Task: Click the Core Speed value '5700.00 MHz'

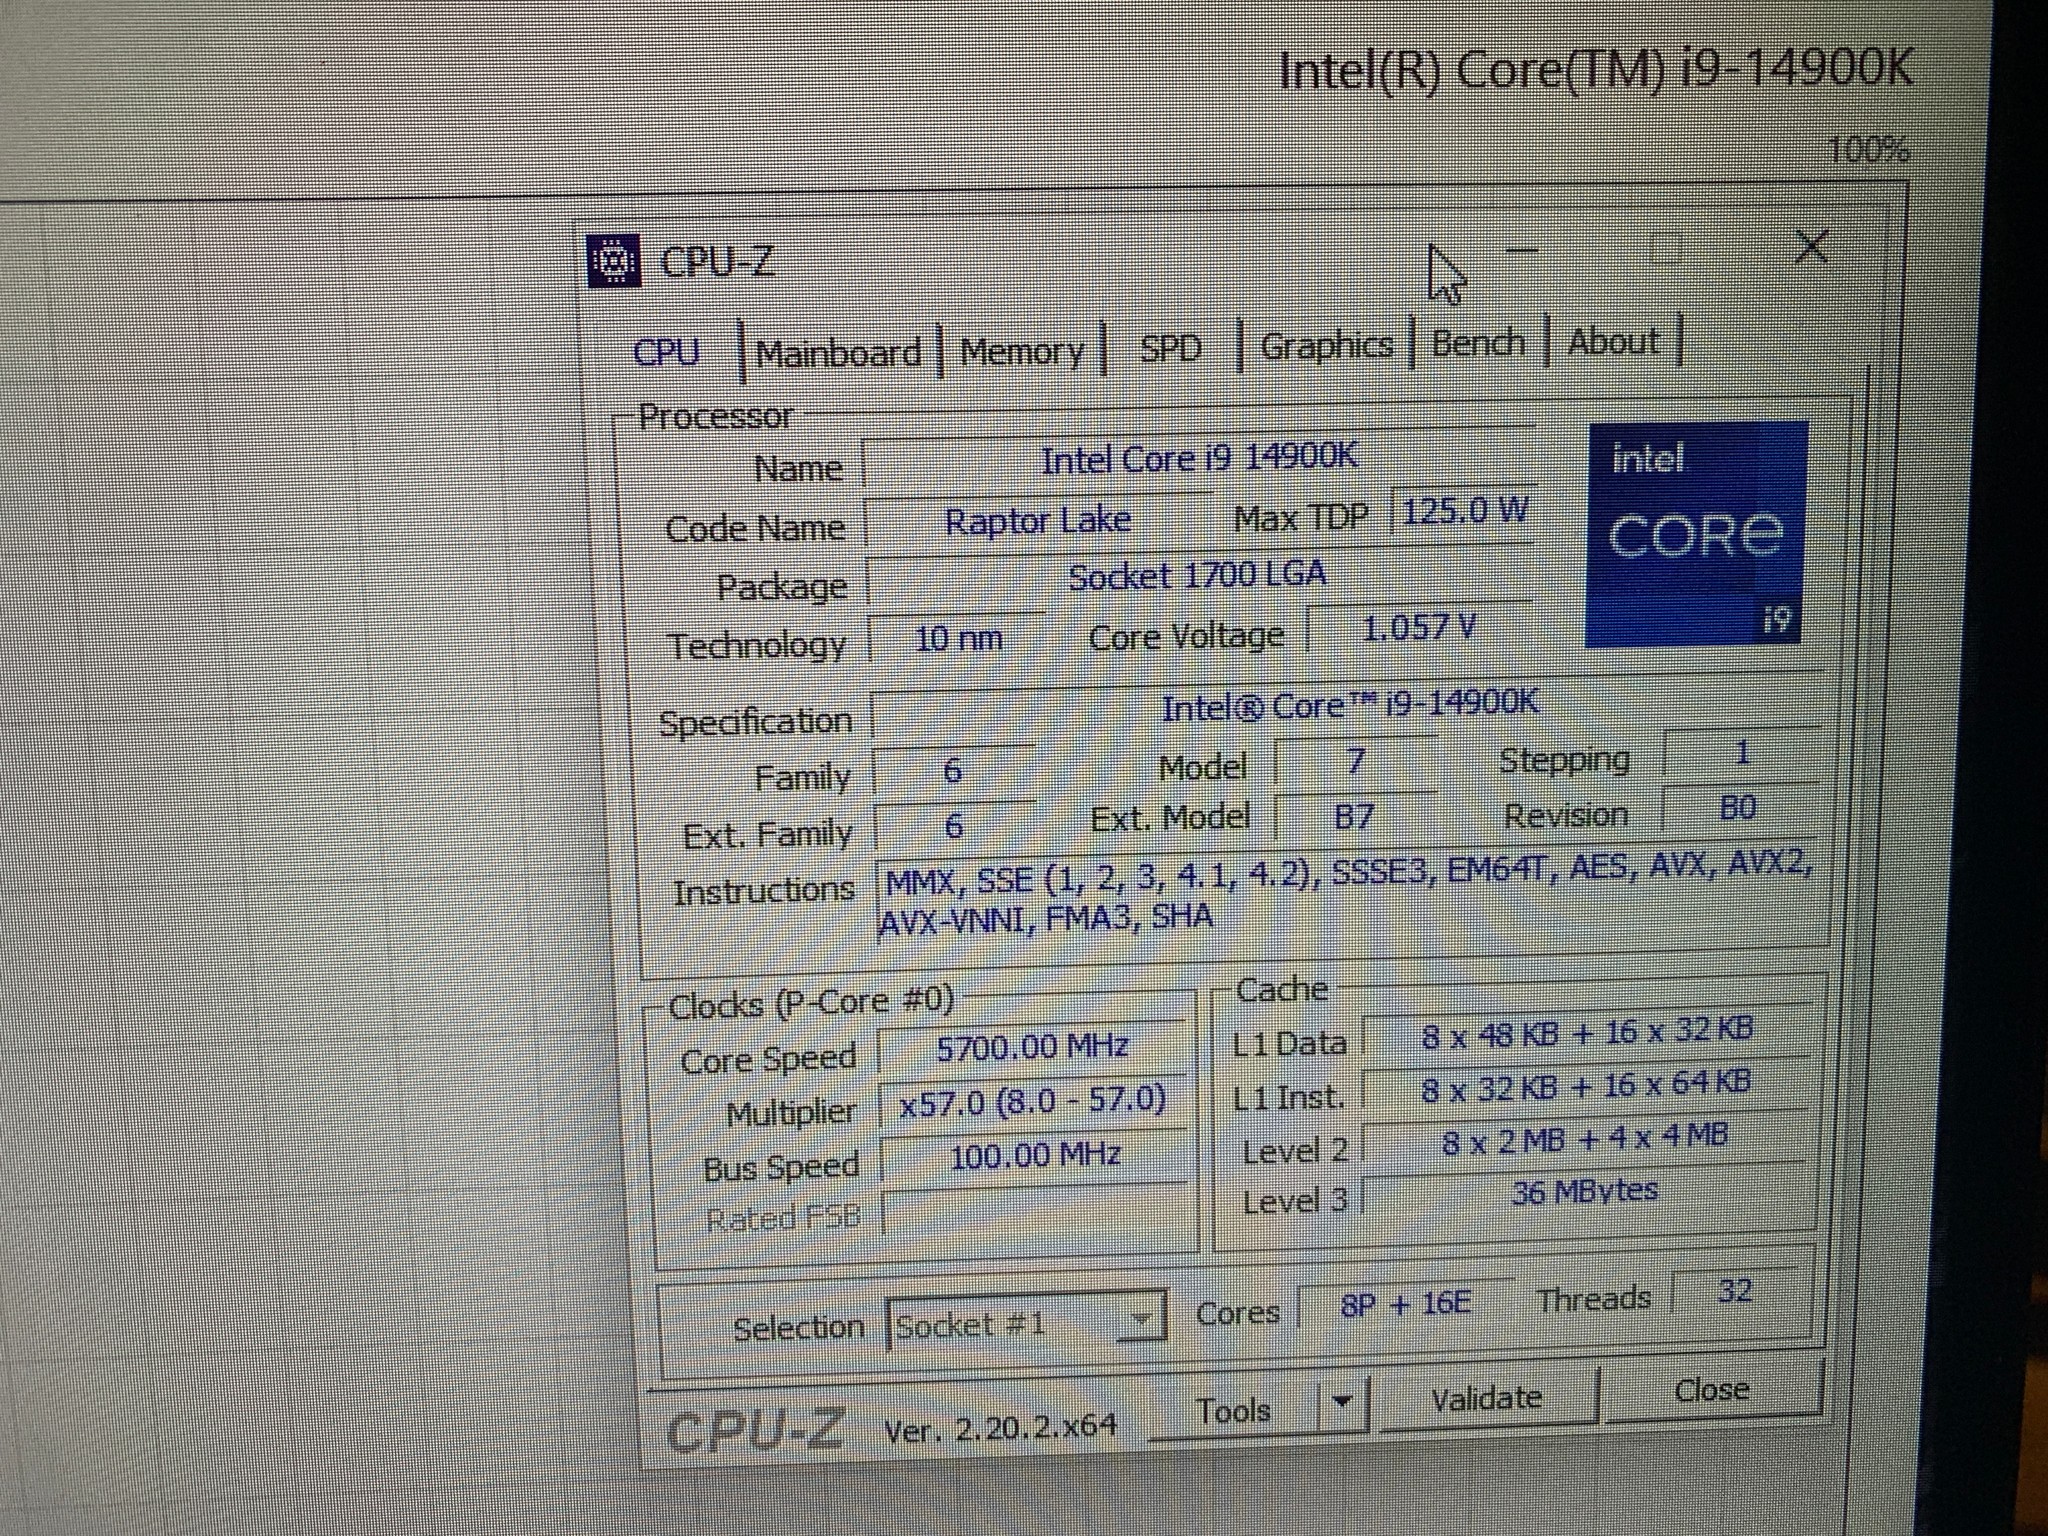Action: pyautogui.click(x=1034, y=1048)
